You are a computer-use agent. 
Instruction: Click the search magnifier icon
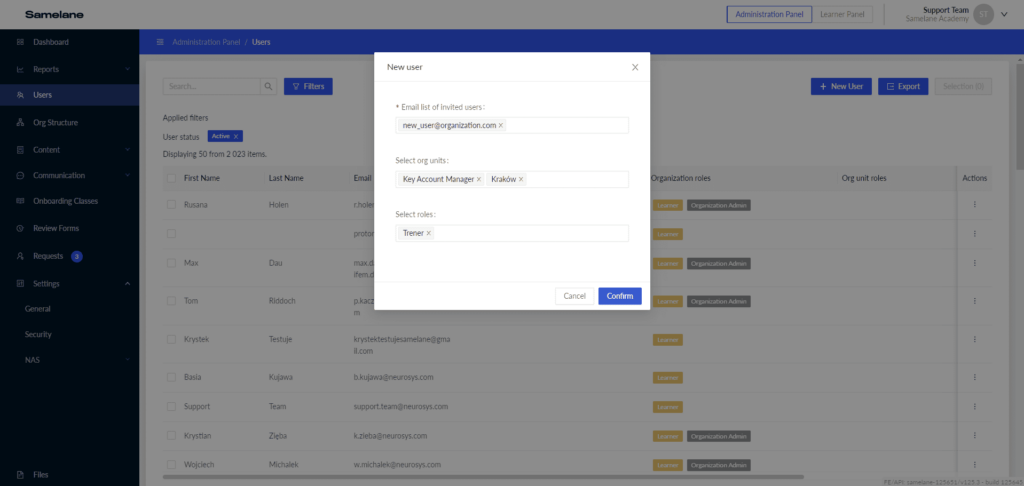(x=268, y=87)
